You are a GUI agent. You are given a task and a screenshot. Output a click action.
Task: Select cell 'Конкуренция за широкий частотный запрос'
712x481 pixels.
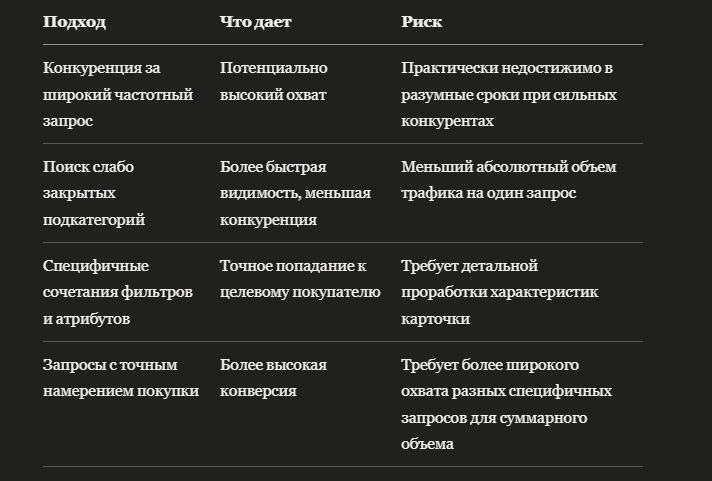tap(118, 94)
